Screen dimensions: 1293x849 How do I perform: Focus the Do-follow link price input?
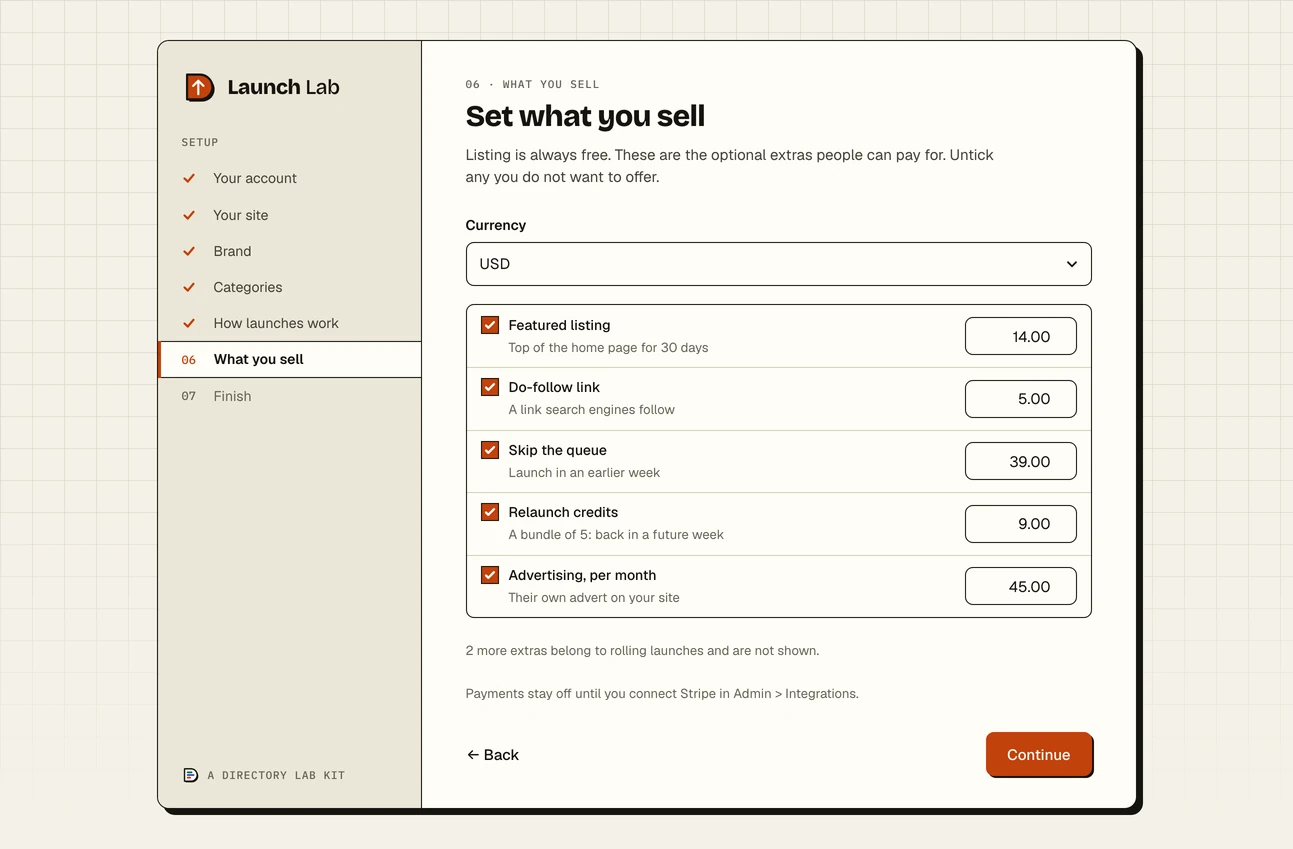tap(1021, 399)
